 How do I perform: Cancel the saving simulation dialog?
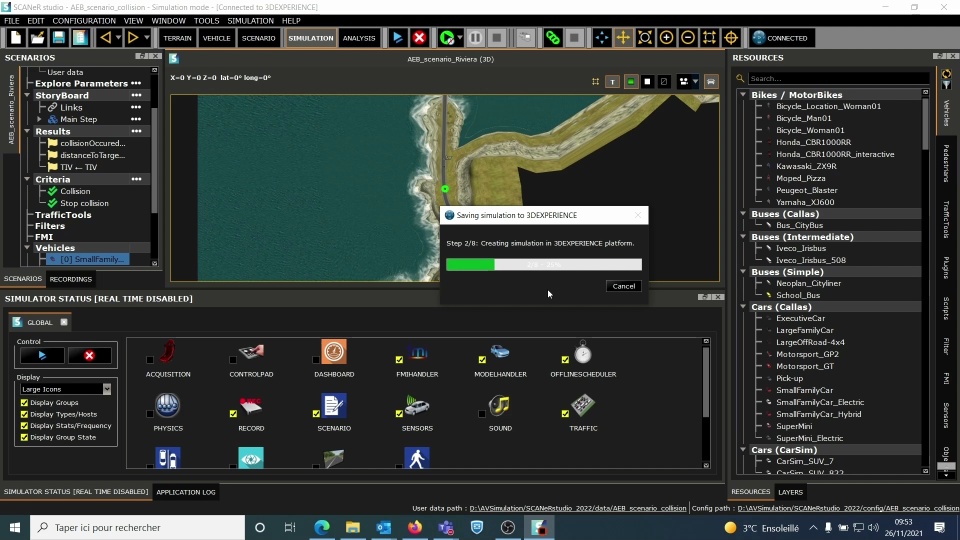623,286
